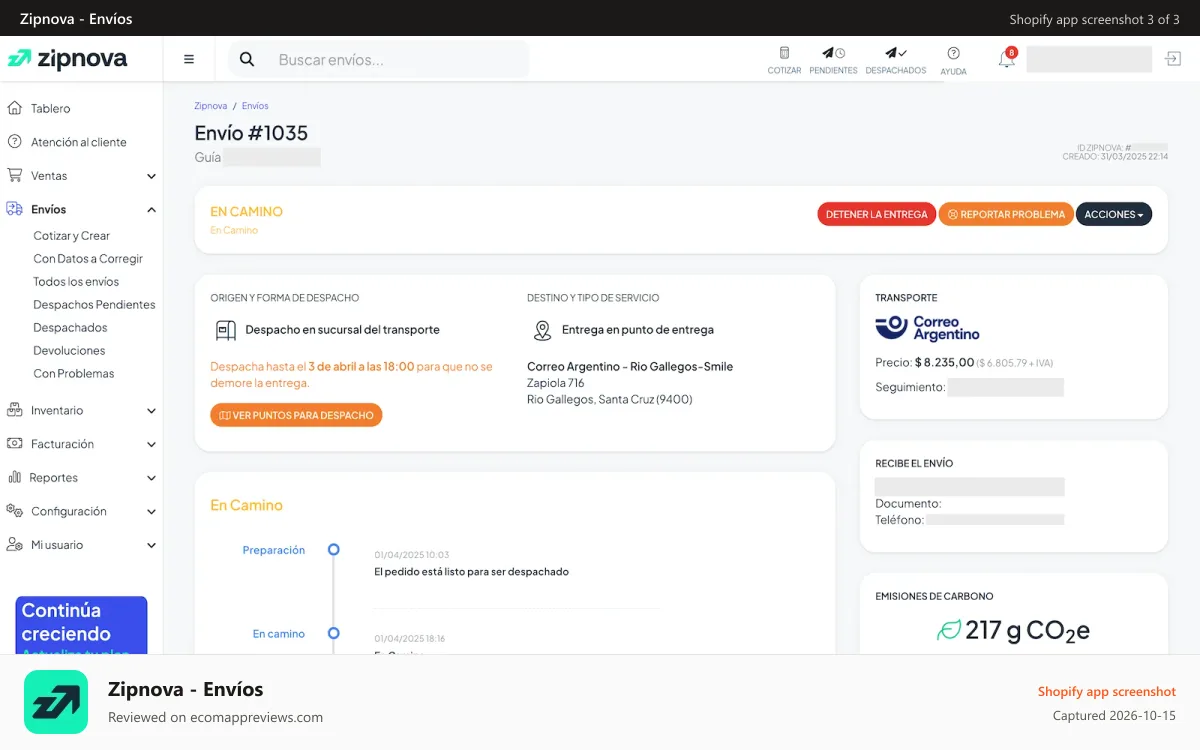Click VER PUNTOS PARA DESPACHO button
The height and width of the screenshot is (750, 1200).
(x=296, y=415)
